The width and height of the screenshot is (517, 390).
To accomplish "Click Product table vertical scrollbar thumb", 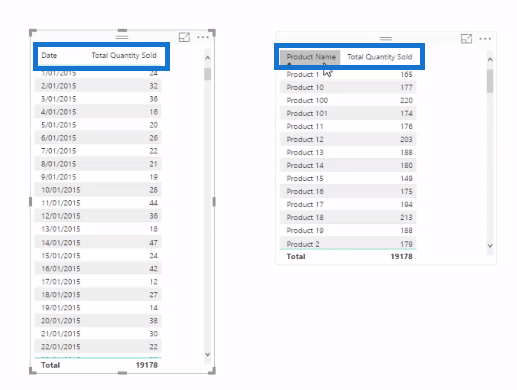I will click(x=490, y=81).
